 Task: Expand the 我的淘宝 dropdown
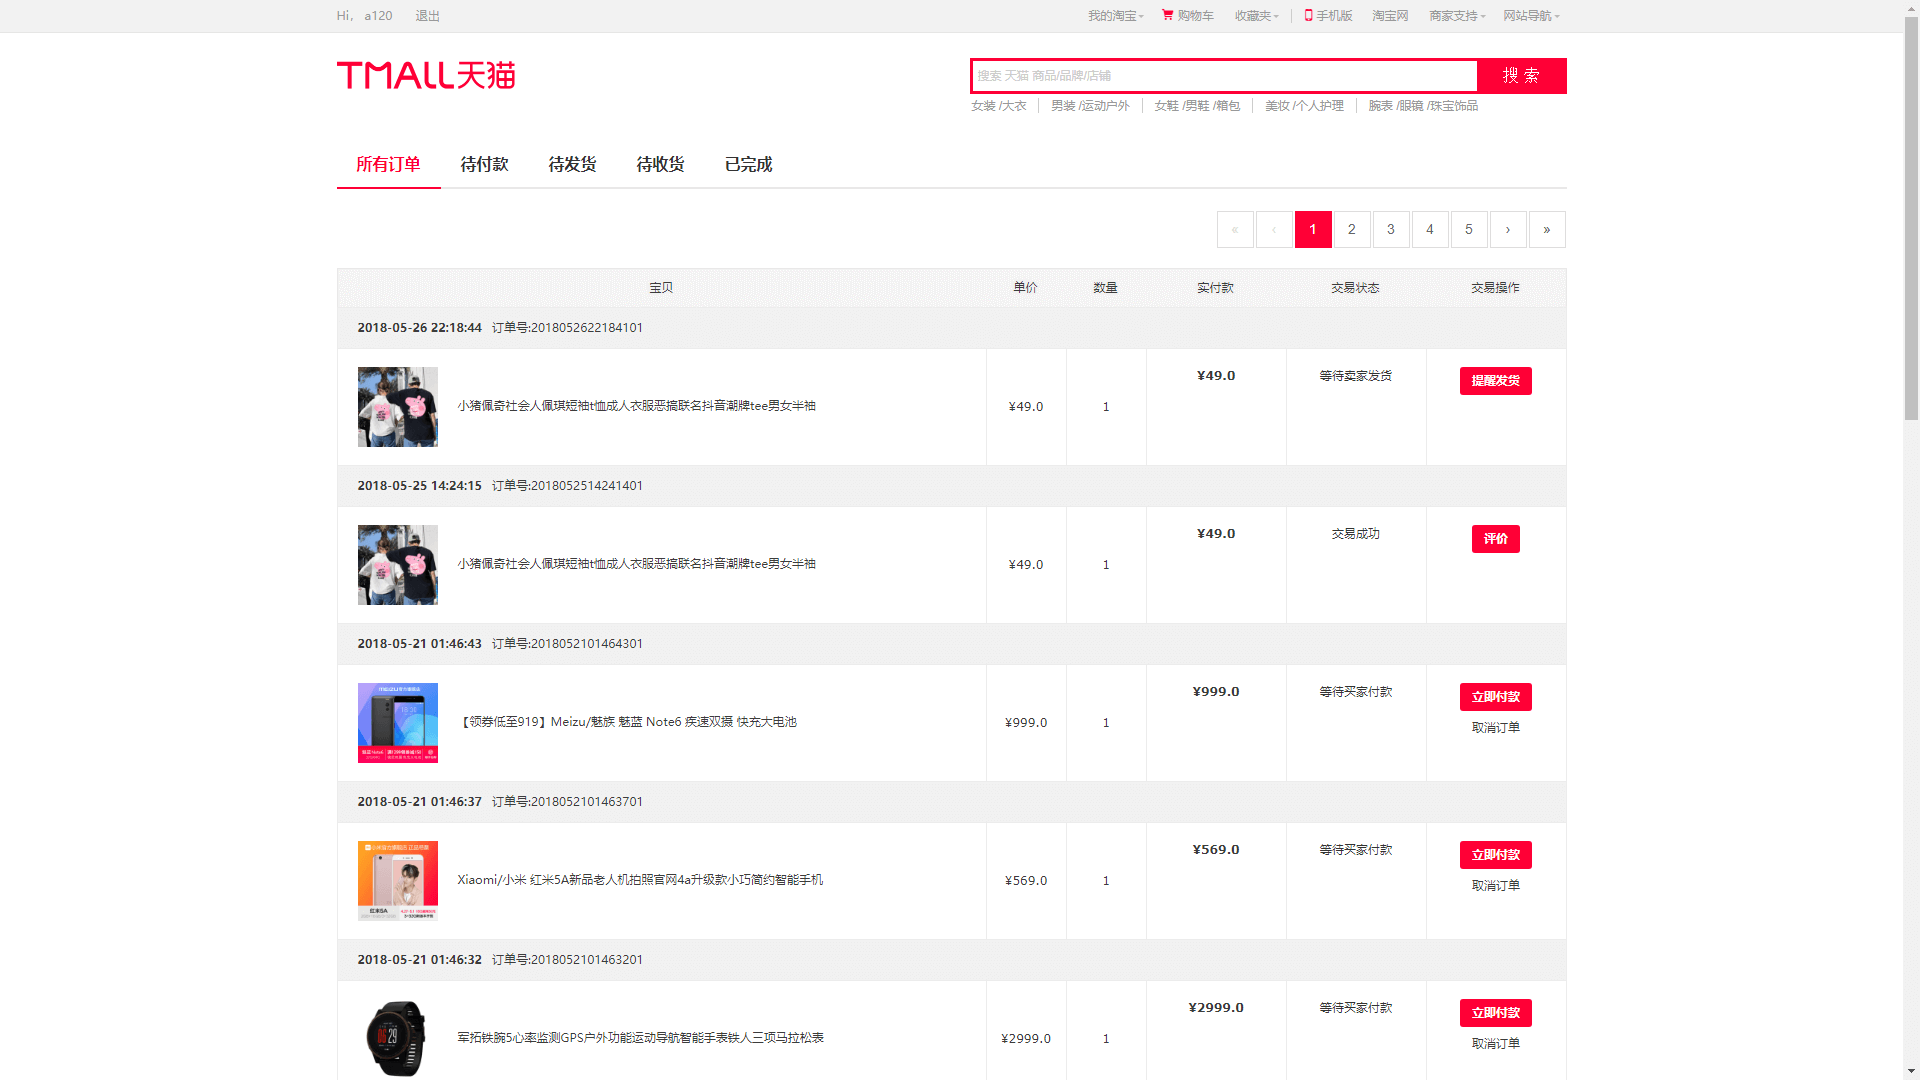tap(1116, 16)
